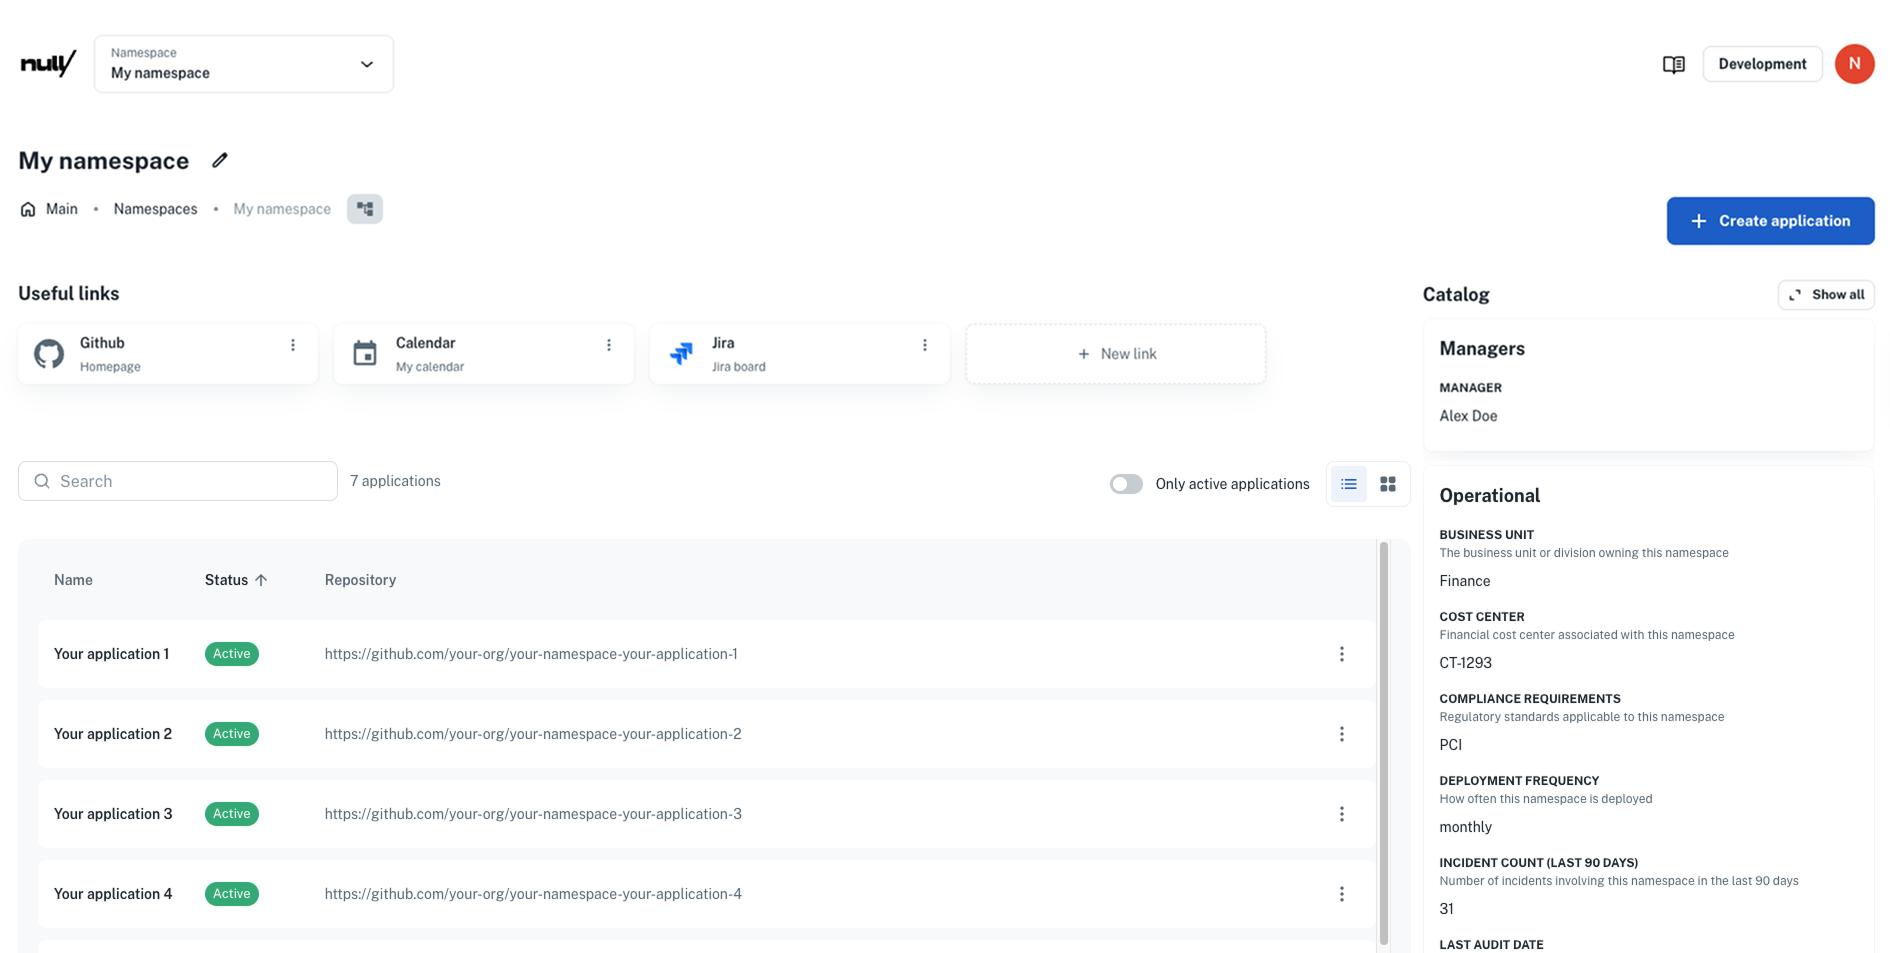Click the Calendar icon on the My calendar card
The width and height of the screenshot is (1890, 953).
click(x=364, y=353)
